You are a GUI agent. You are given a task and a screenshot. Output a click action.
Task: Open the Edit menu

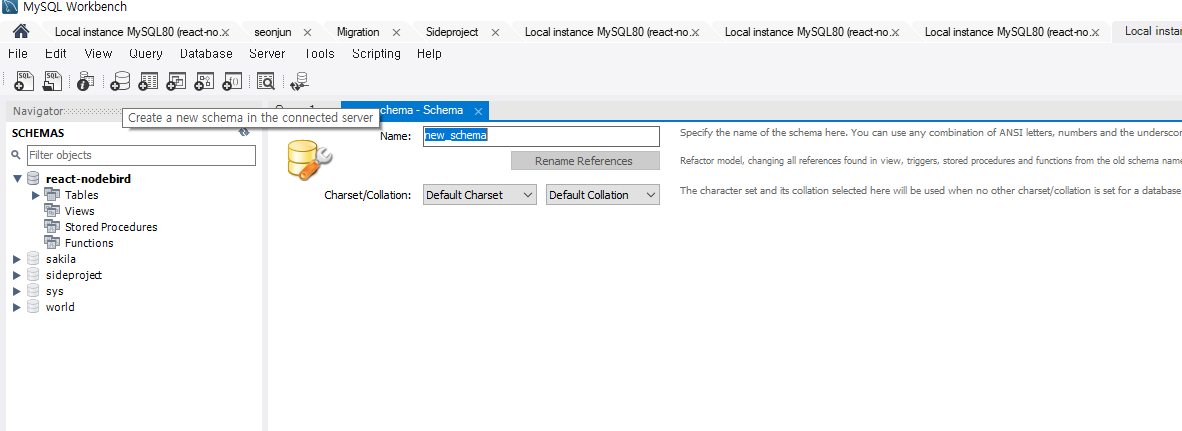click(55, 53)
